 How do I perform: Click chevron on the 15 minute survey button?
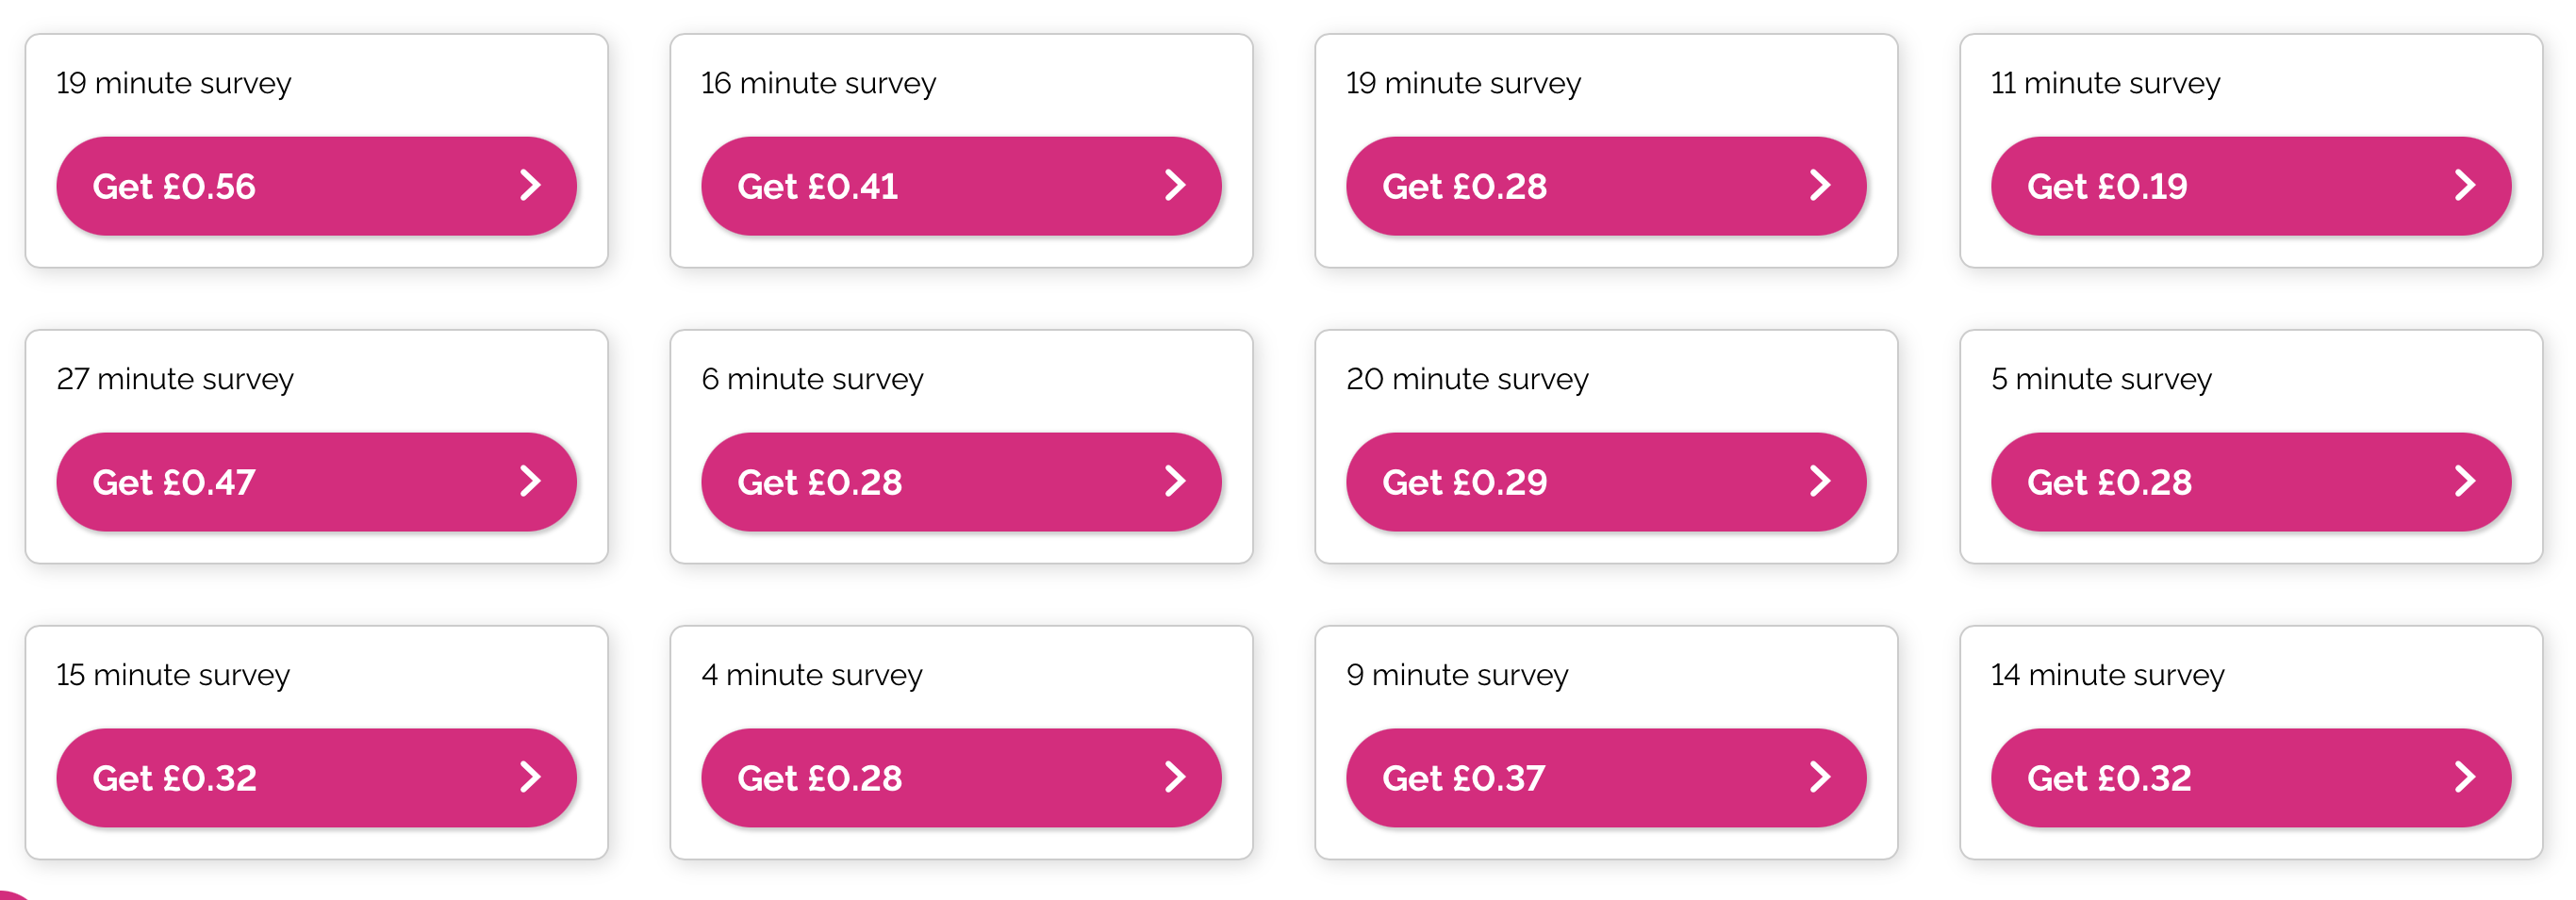(531, 777)
